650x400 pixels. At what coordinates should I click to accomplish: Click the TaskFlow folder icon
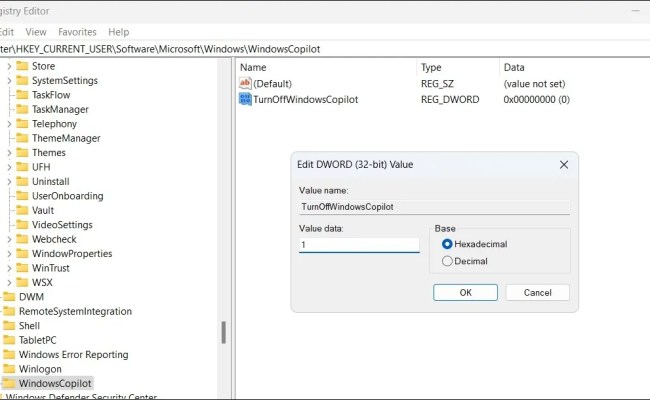click(22, 95)
